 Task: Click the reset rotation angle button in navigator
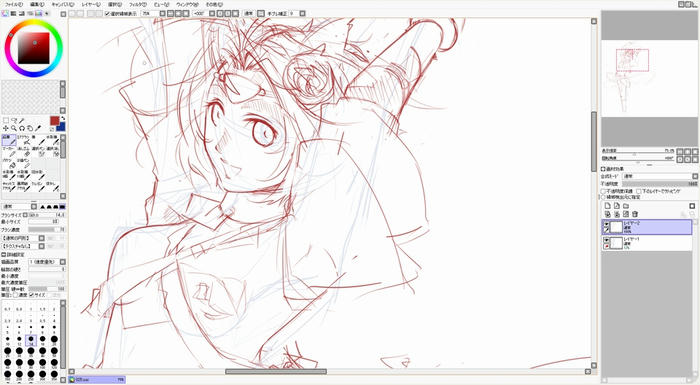[695, 159]
